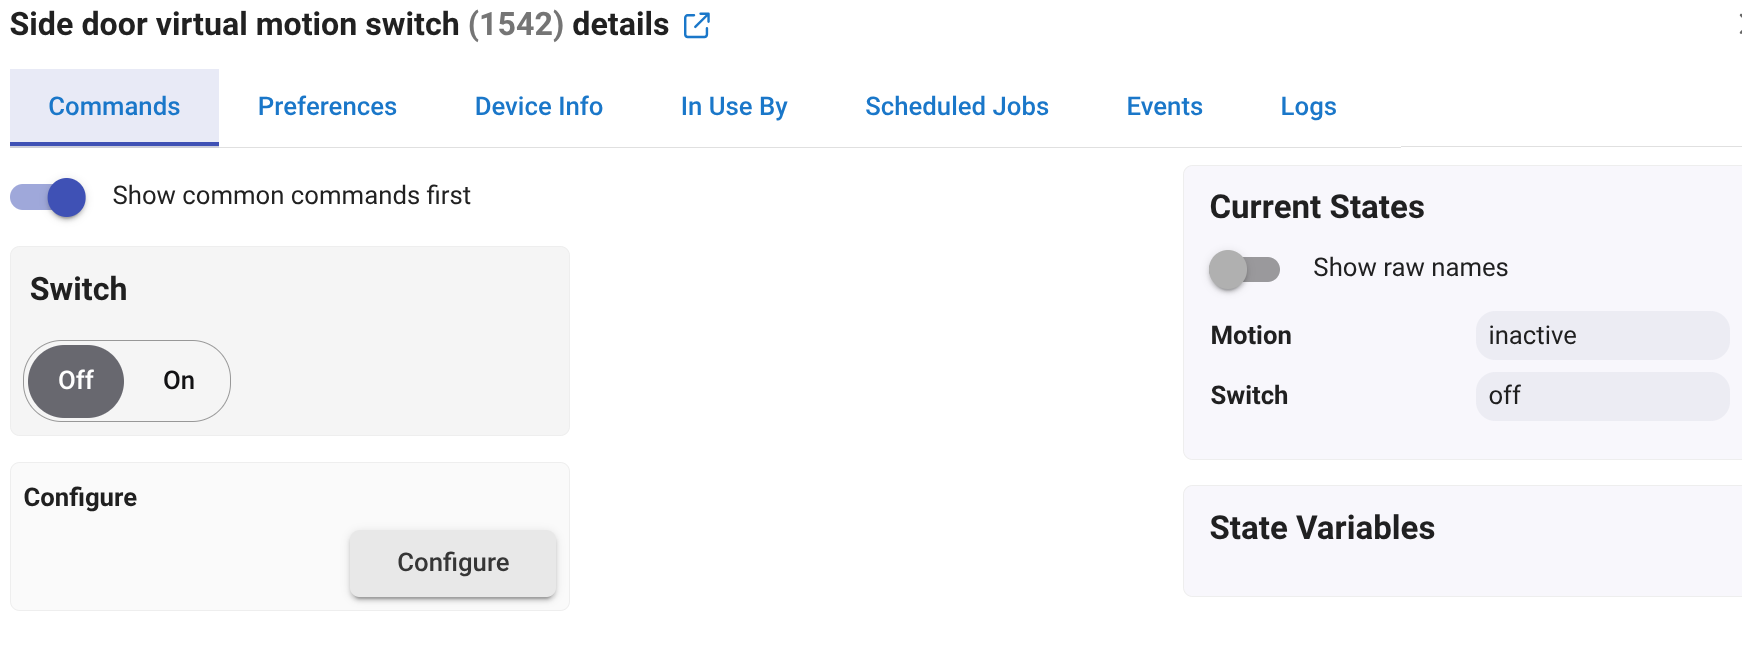Open the Device Info tab
Image resolution: width=1742 pixels, height=645 pixels.
pyautogui.click(x=539, y=107)
